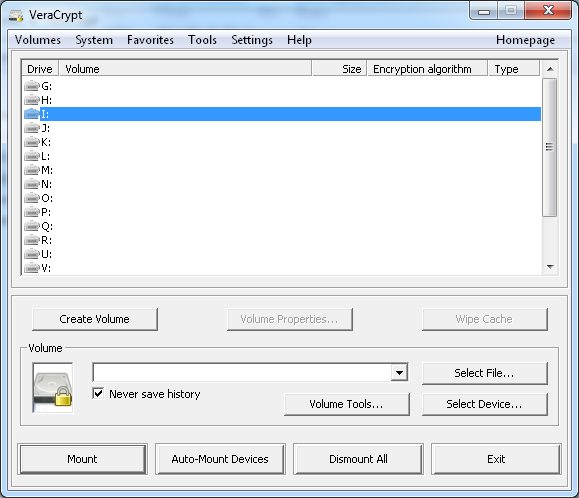Viewport: 579px width, 498px height.
Task: Open the Settings menu
Action: [252, 40]
